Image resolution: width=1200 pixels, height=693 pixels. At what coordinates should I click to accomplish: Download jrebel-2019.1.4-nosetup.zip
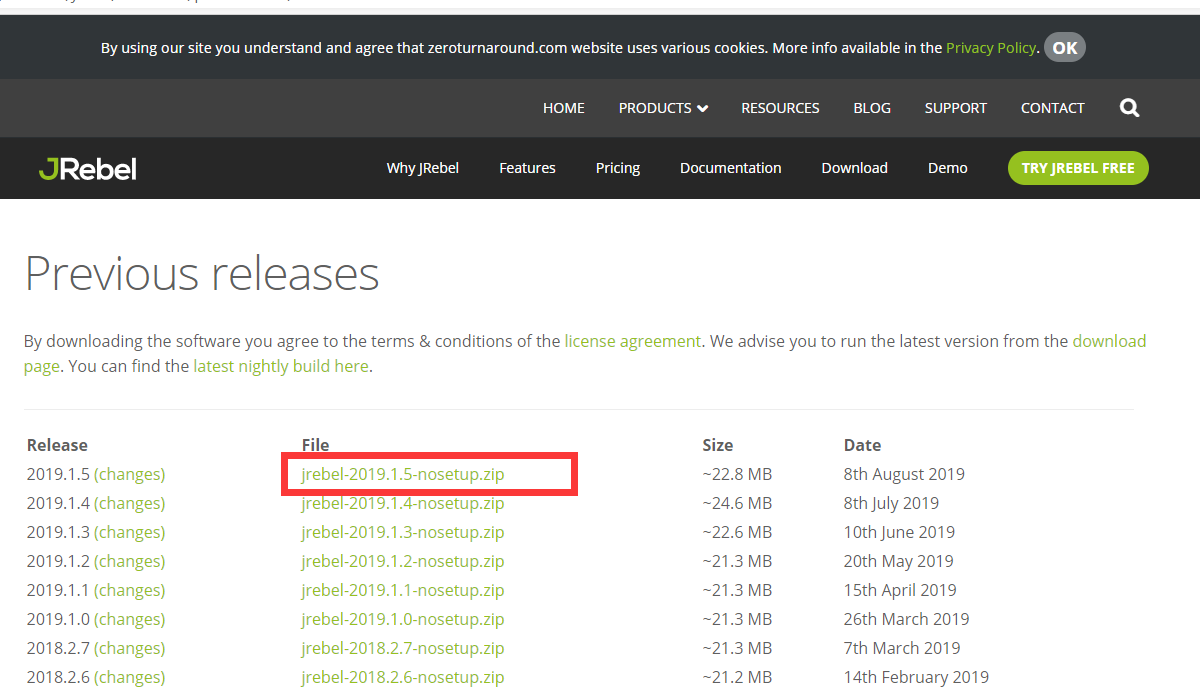tap(403, 503)
